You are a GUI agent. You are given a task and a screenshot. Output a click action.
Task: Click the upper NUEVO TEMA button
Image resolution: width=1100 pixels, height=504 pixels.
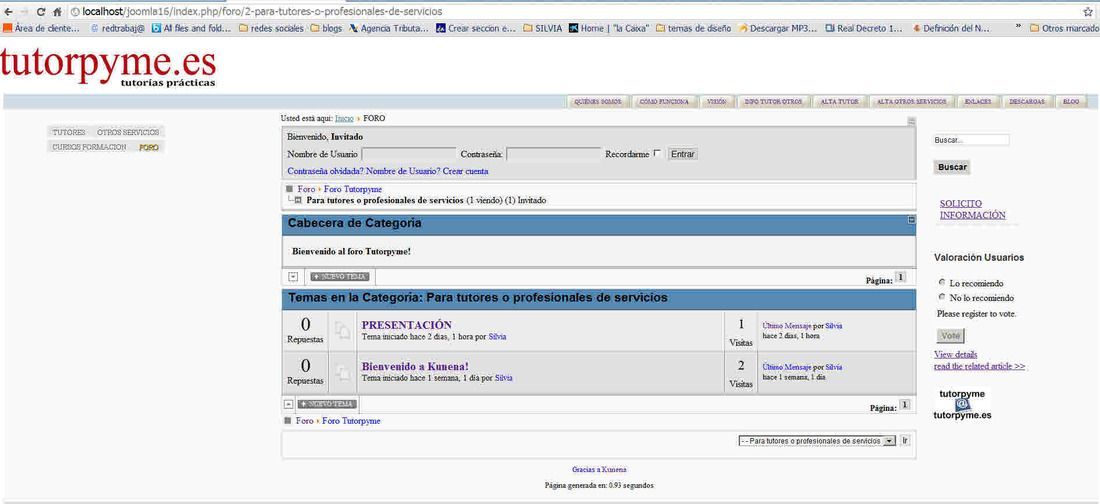point(340,277)
